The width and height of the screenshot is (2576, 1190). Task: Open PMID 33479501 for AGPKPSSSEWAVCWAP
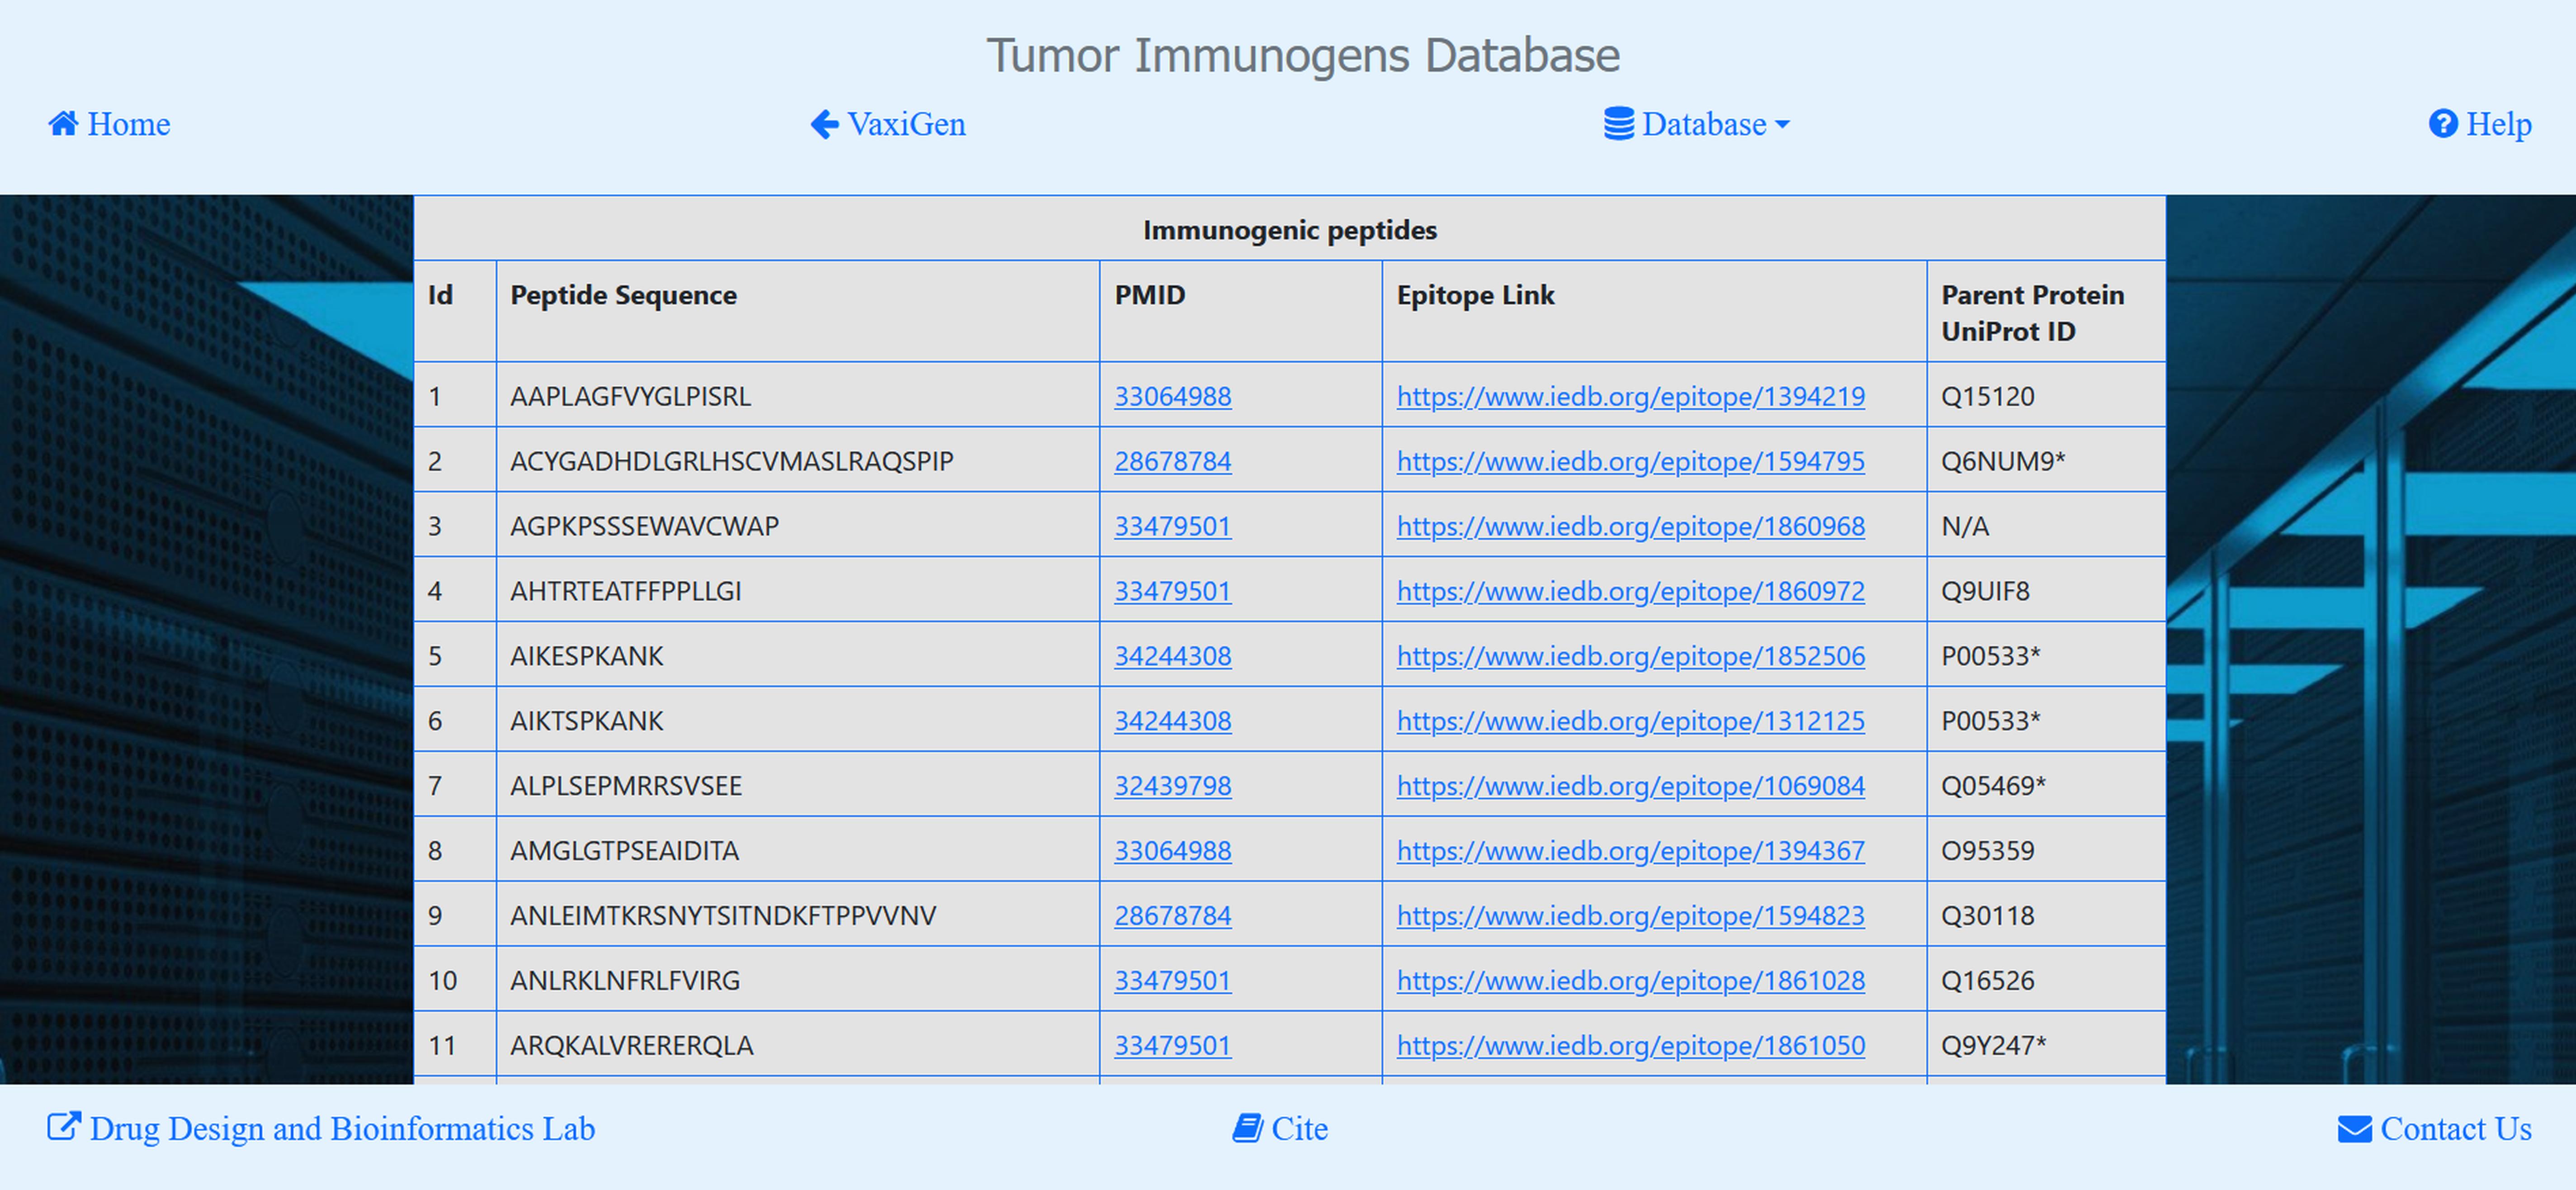[1172, 526]
